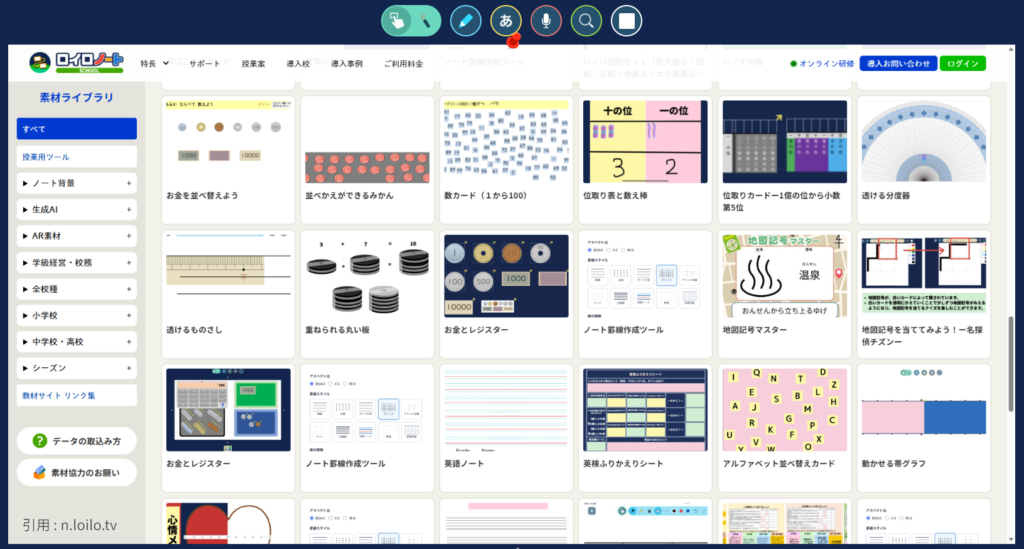Image resolution: width=1024 pixels, height=549 pixels.
Task: Expand the 小学校 category
Action: pyautogui.click(x=77, y=315)
